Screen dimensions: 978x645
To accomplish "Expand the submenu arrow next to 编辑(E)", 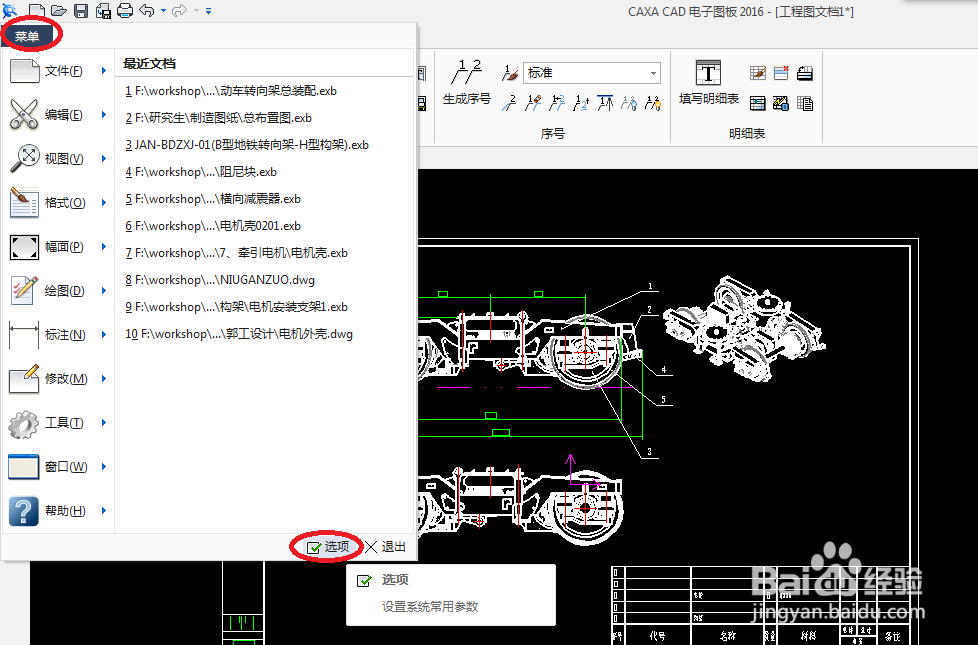I will [104, 115].
